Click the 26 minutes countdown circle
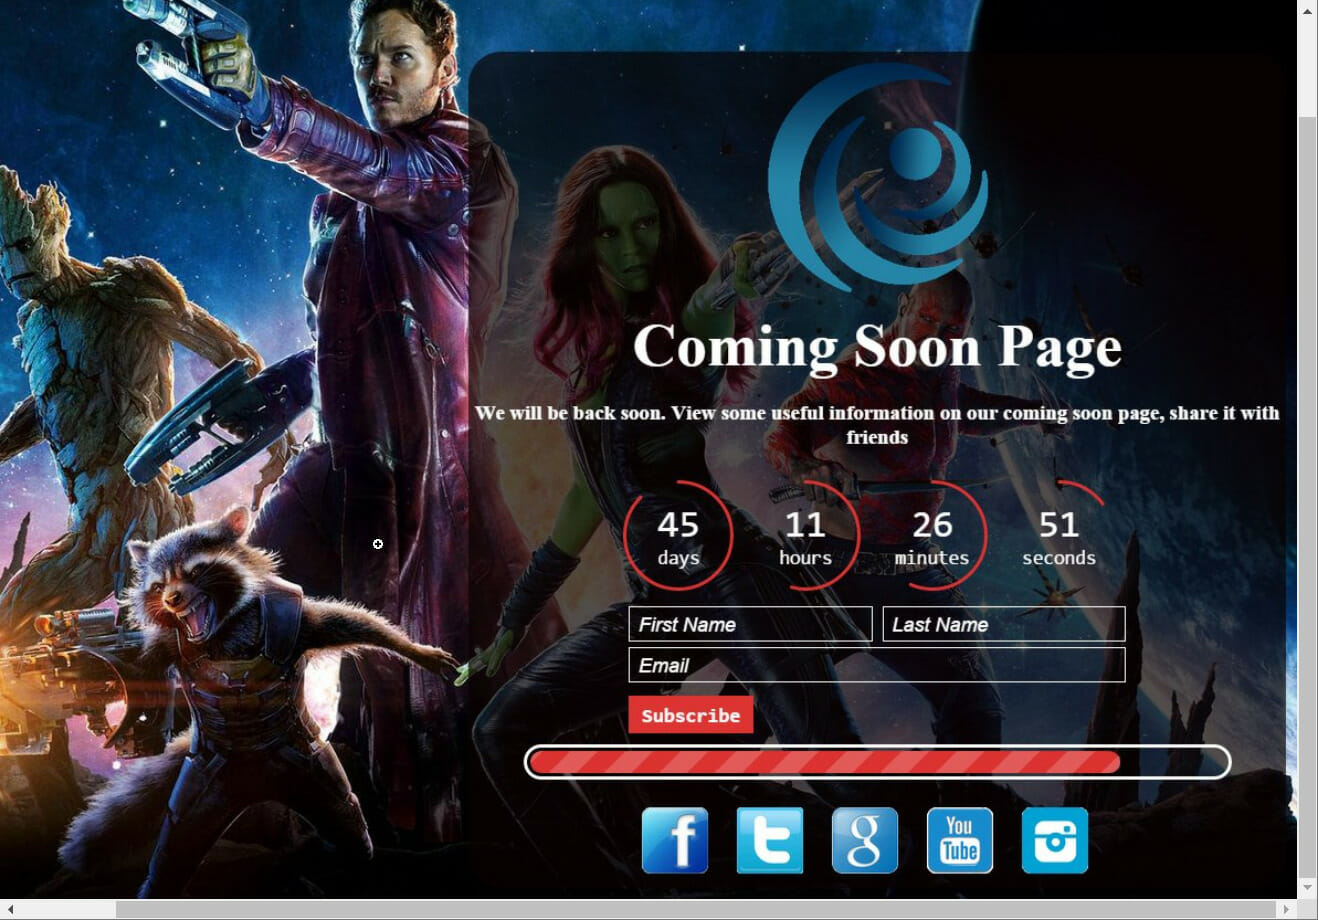 (x=932, y=536)
